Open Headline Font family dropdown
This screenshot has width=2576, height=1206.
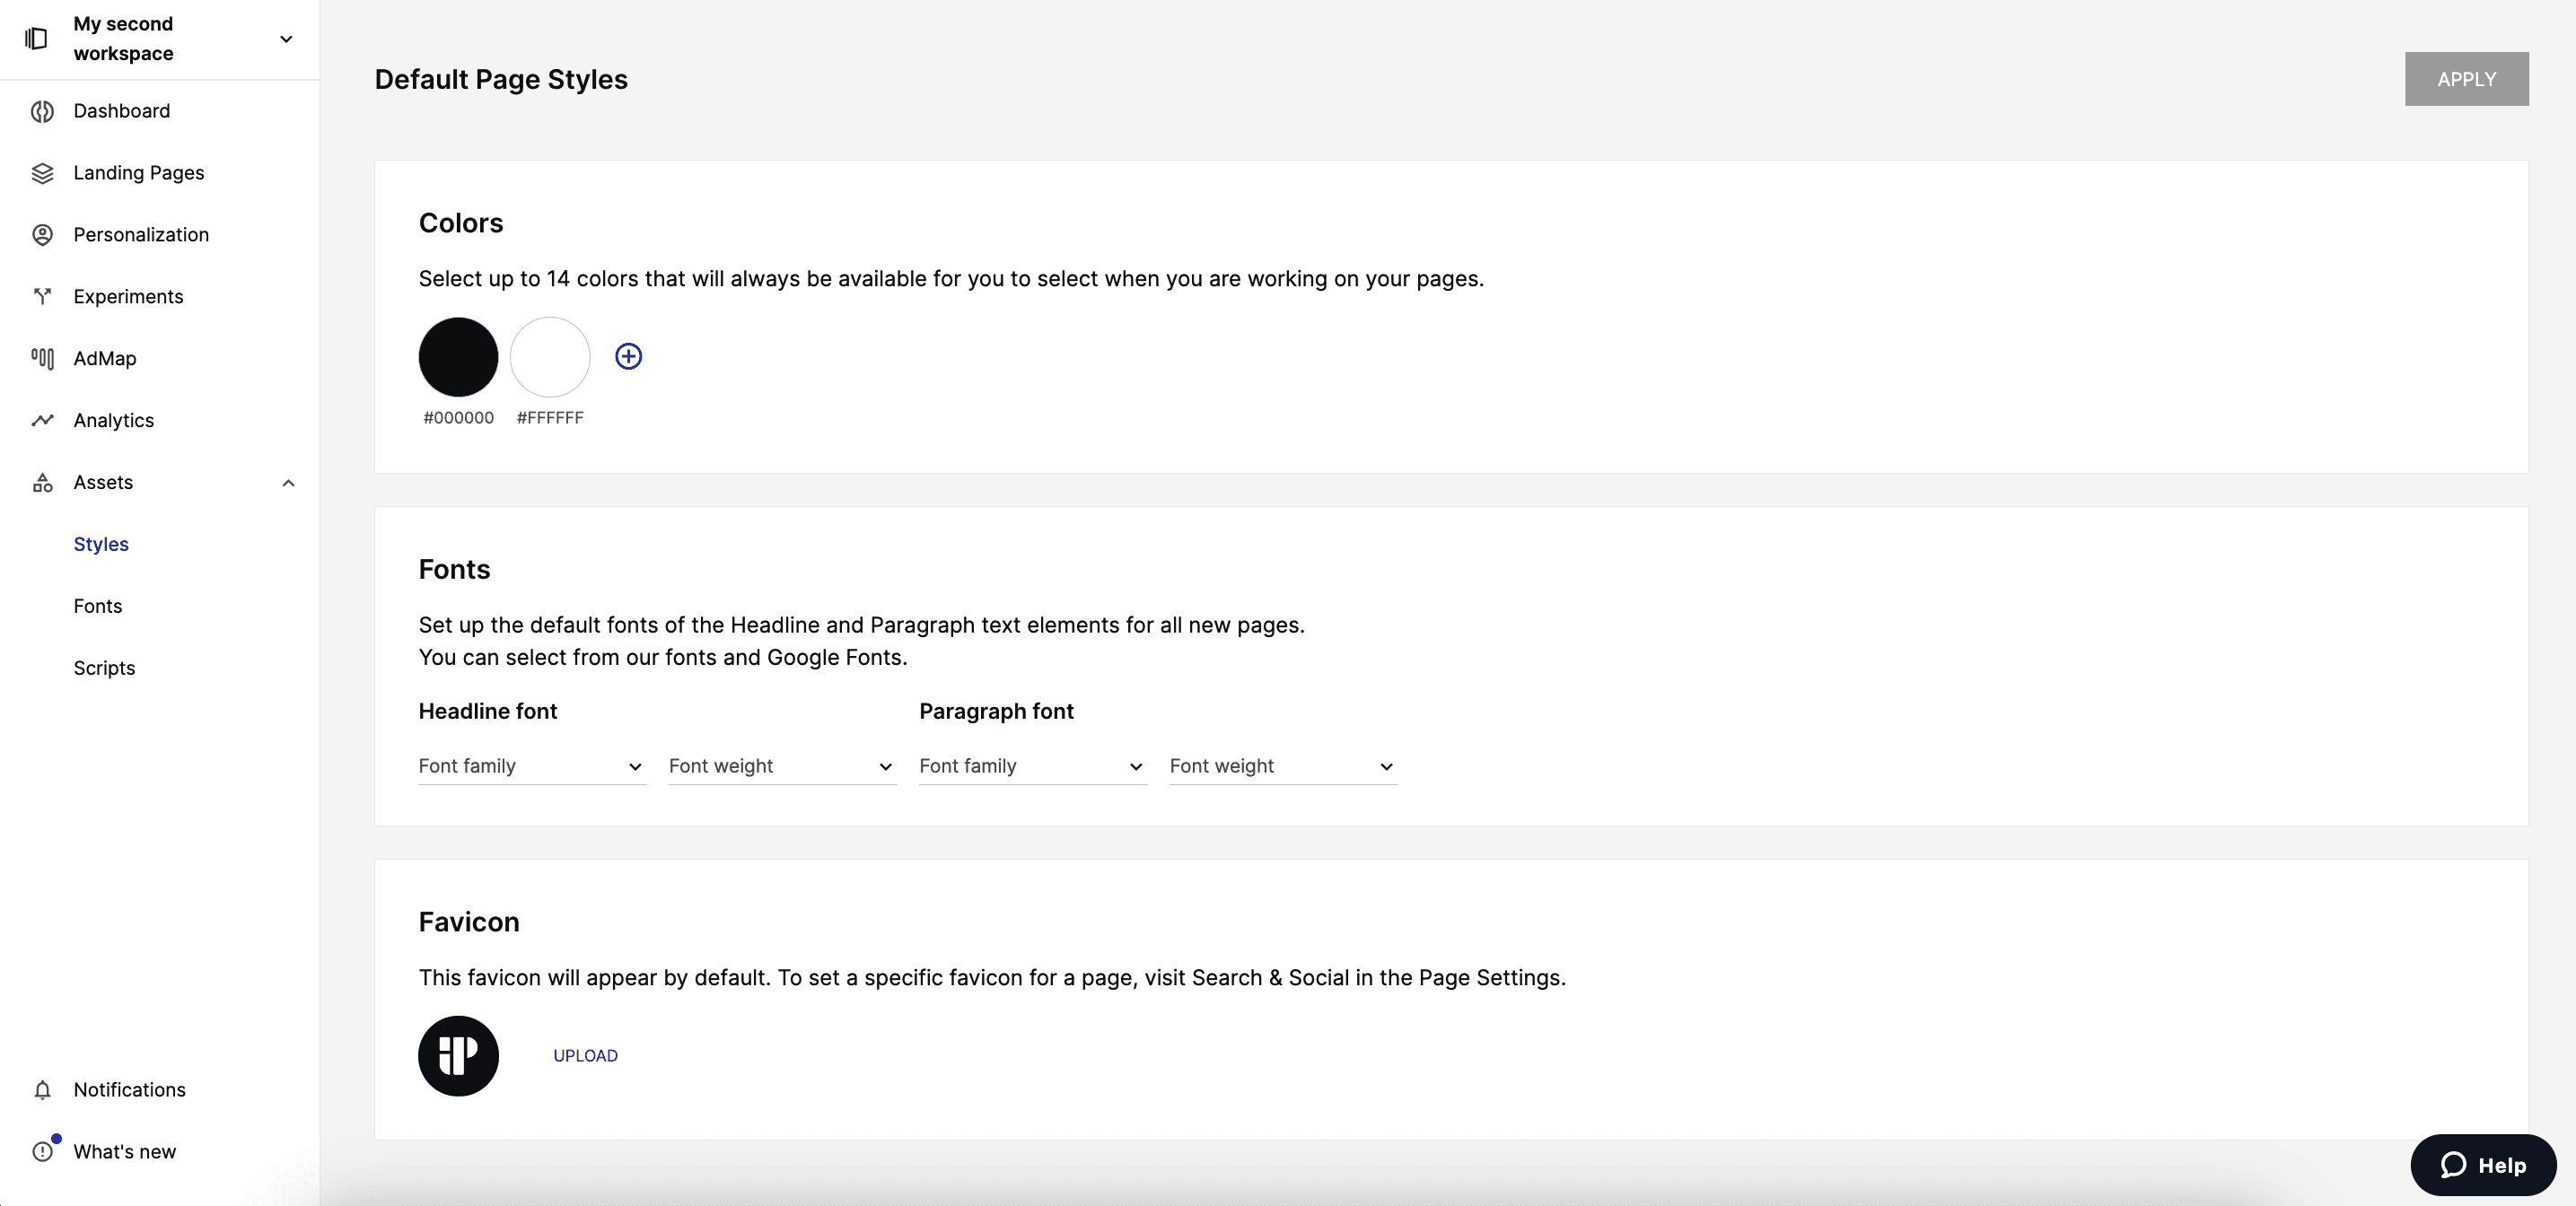click(x=532, y=767)
